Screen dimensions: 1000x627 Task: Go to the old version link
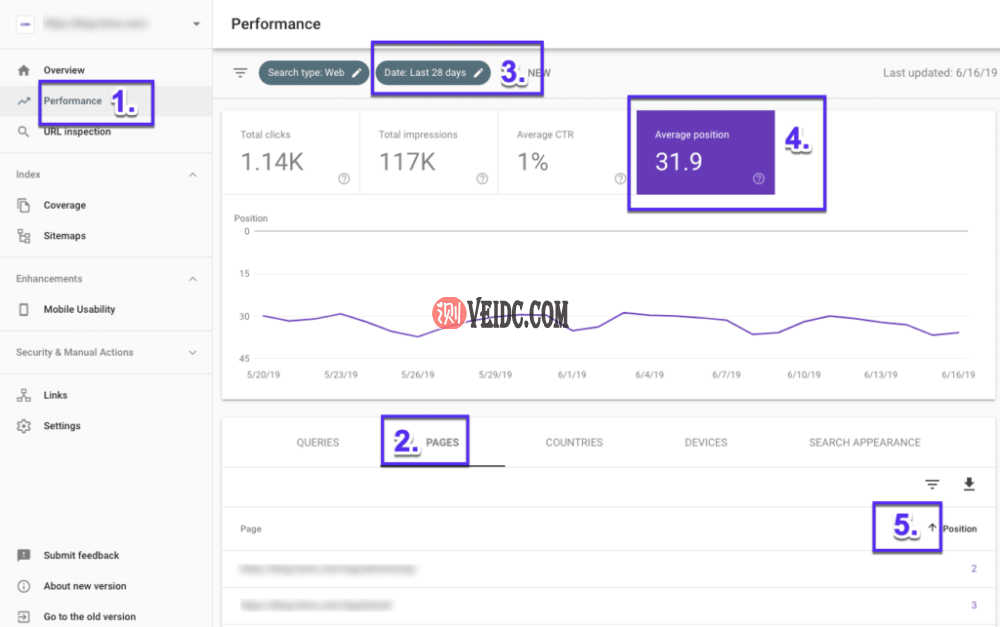[x=89, y=616]
